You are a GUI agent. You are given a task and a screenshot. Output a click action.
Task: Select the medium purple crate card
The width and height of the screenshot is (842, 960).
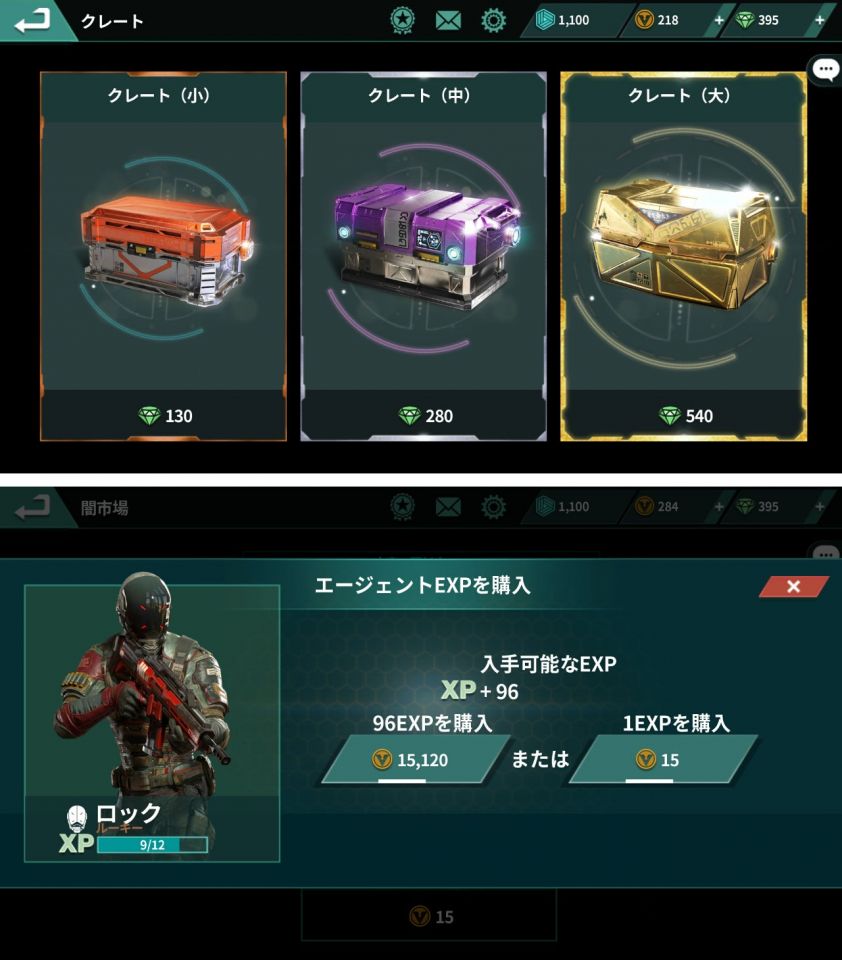pos(423,256)
